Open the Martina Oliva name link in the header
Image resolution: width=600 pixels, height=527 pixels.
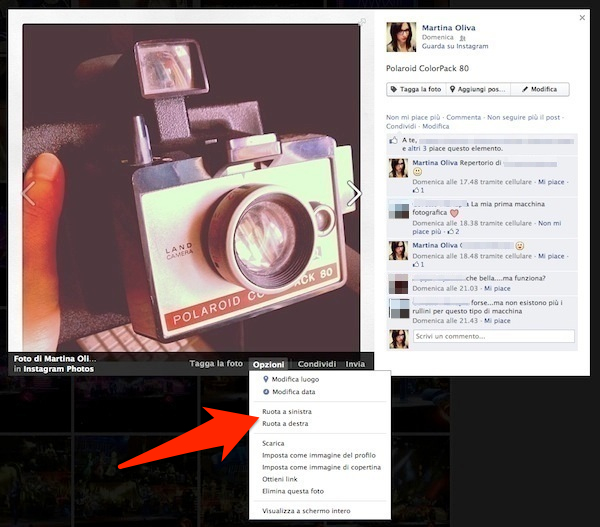pos(448,28)
